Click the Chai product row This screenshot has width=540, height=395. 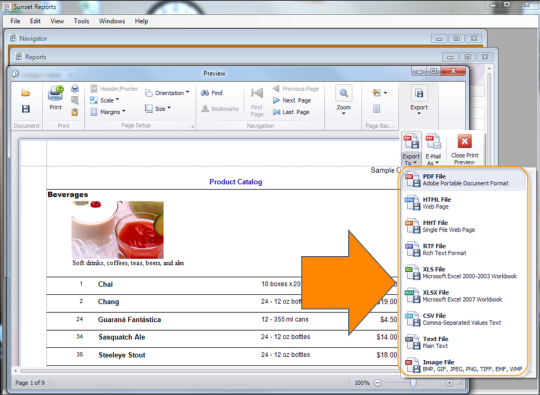point(222,284)
